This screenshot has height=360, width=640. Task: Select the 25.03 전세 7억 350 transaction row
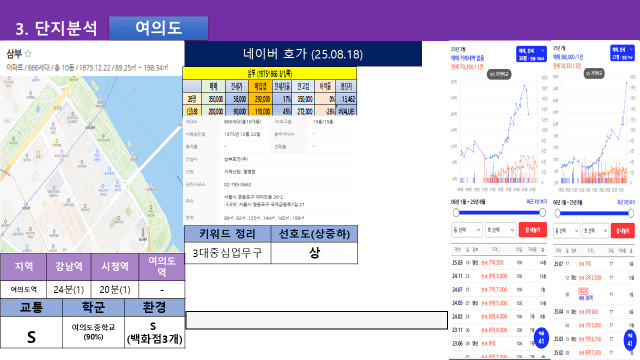click(x=499, y=263)
